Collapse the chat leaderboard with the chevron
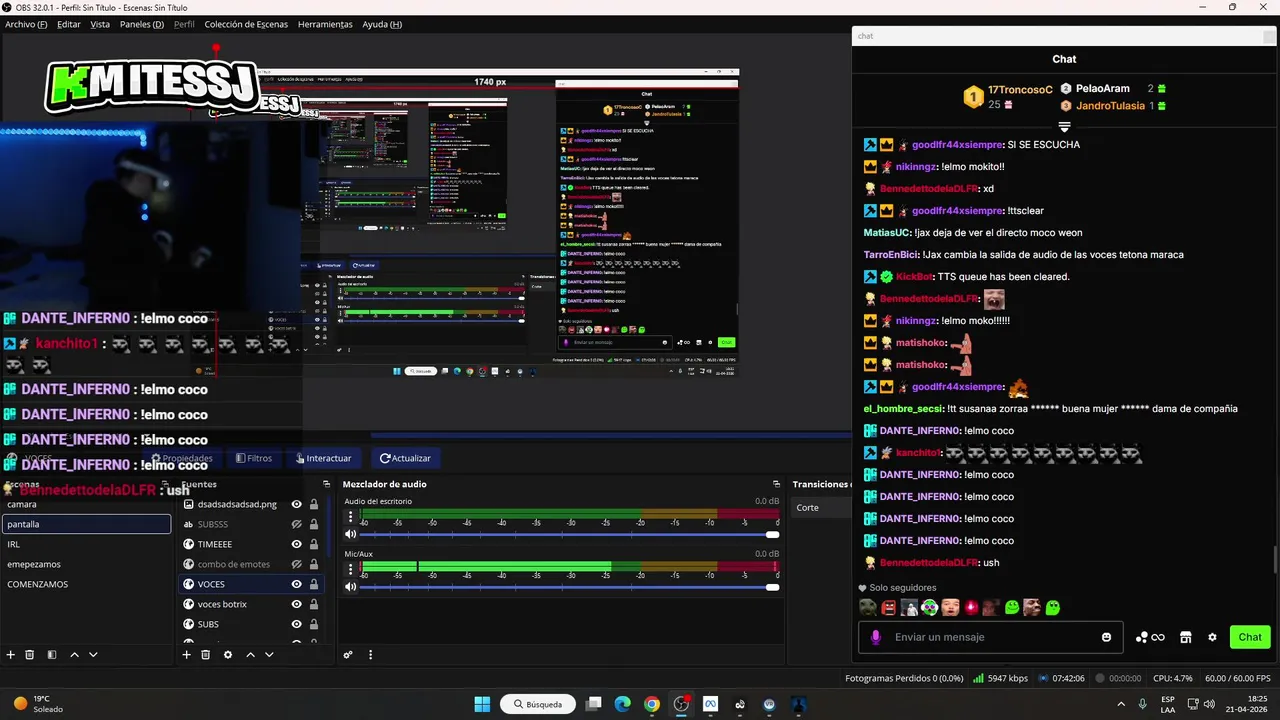Image resolution: width=1280 pixels, height=720 pixels. point(1064,127)
